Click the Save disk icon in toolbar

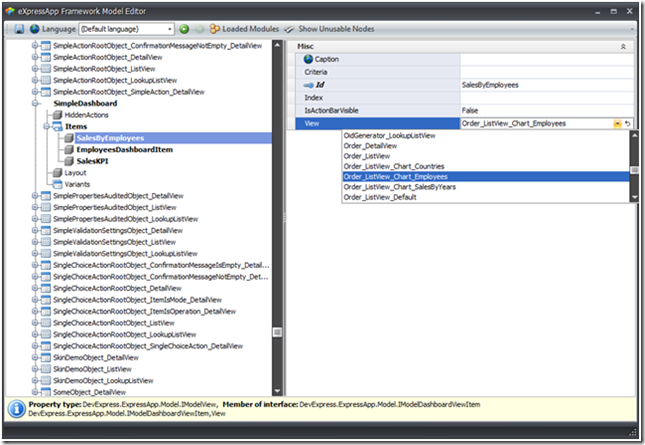(x=19, y=29)
